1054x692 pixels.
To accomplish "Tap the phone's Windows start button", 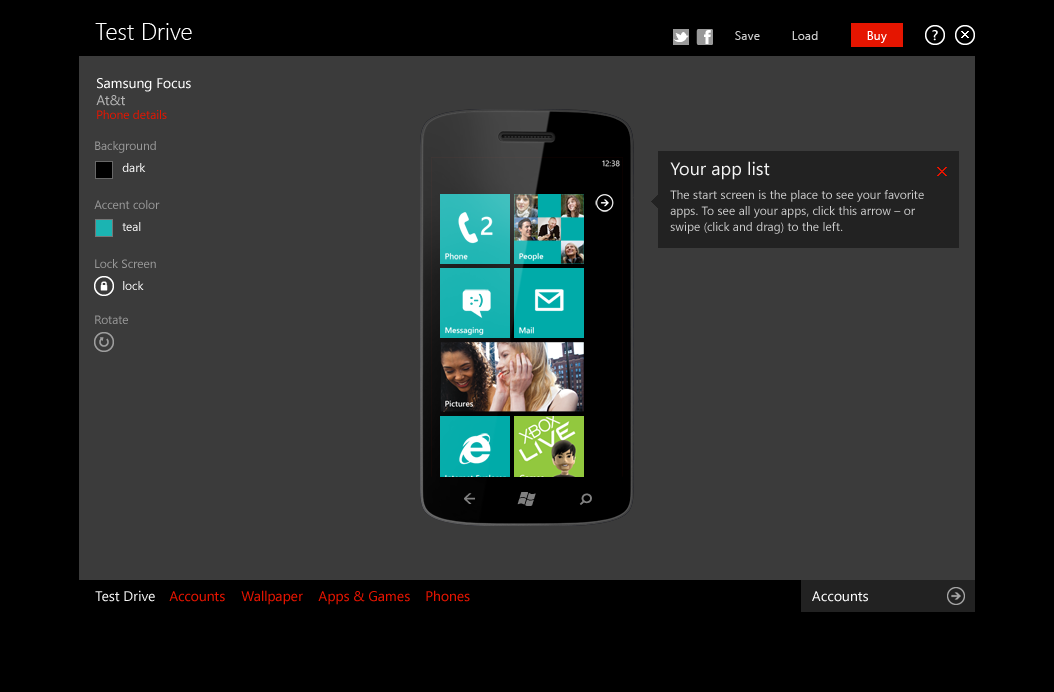I will (x=526, y=498).
